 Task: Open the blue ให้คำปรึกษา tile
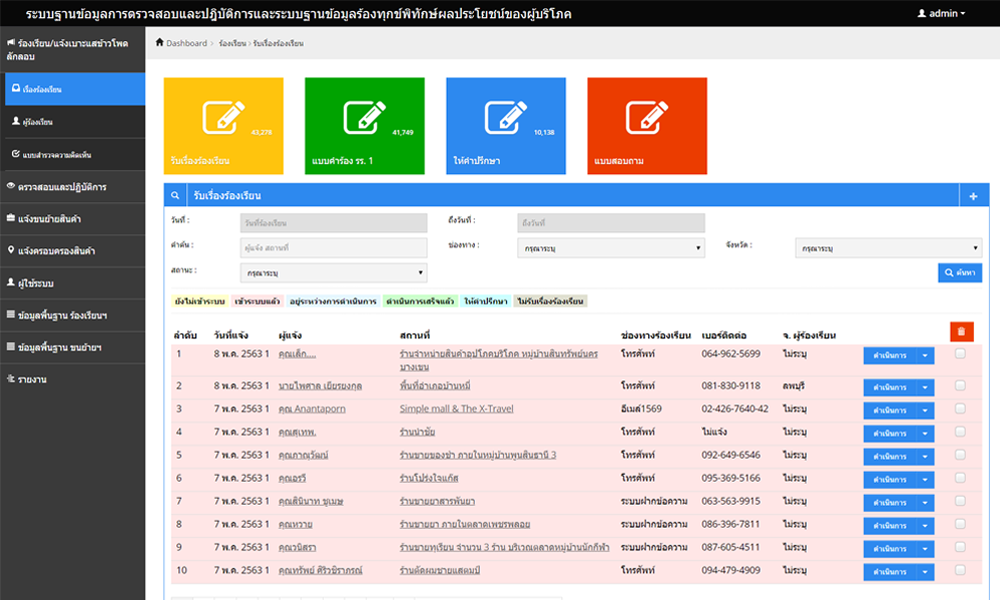tap(506, 126)
